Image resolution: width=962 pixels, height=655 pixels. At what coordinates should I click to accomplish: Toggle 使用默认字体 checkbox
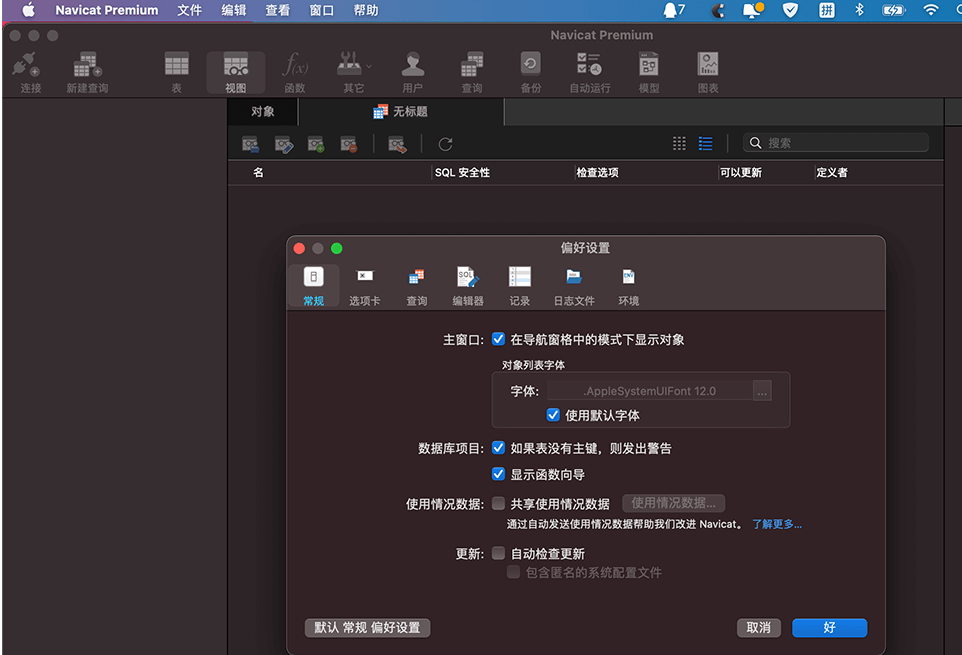click(553, 415)
